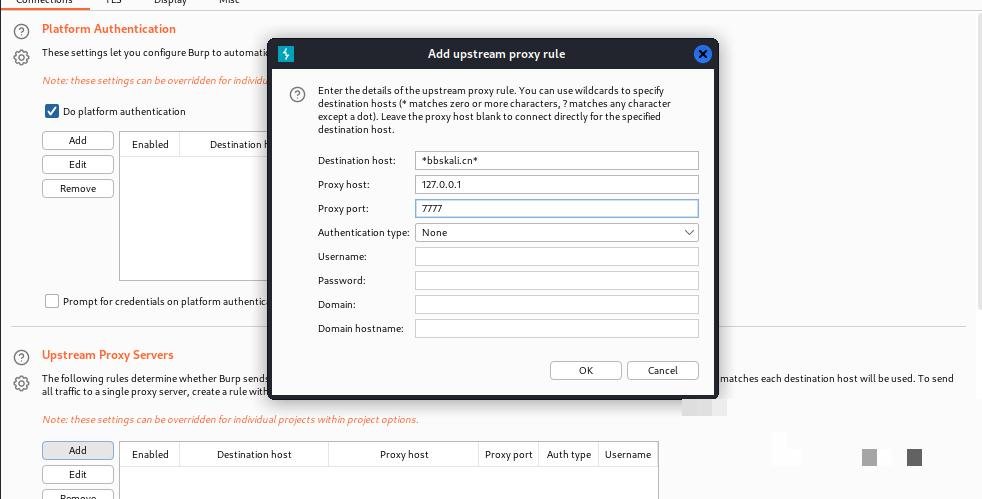Click the Auth type column header
Screen dimensions: 982x499
[569, 455]
